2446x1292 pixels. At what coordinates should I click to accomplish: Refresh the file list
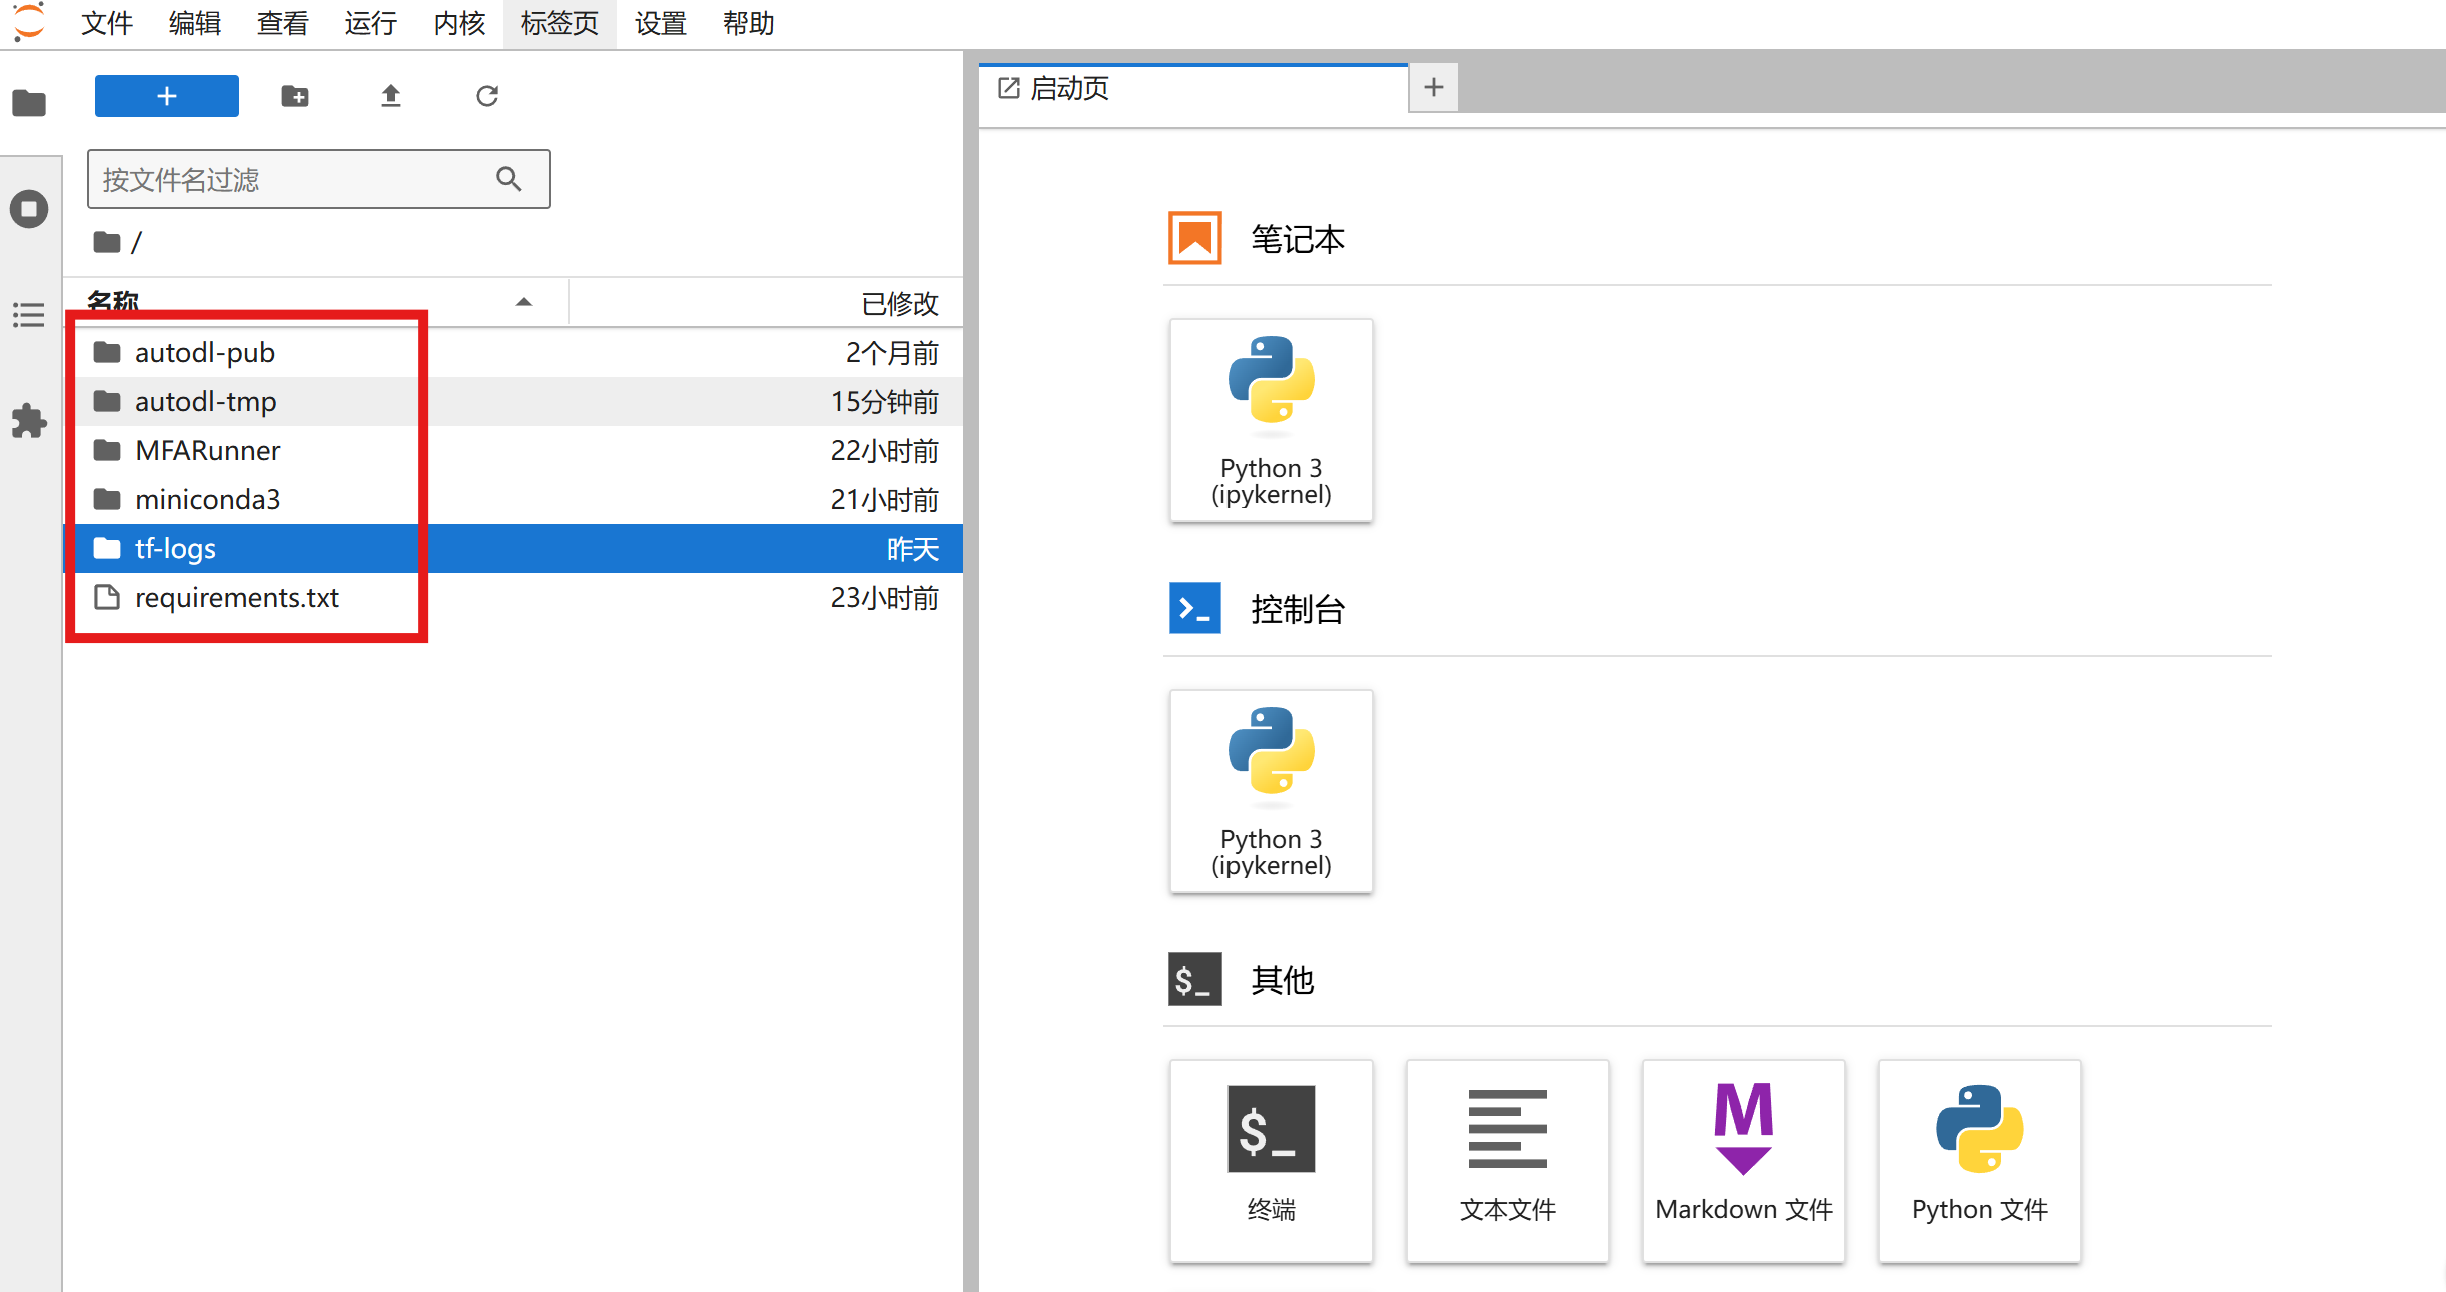pyautogui.click(x=487, y=96)
